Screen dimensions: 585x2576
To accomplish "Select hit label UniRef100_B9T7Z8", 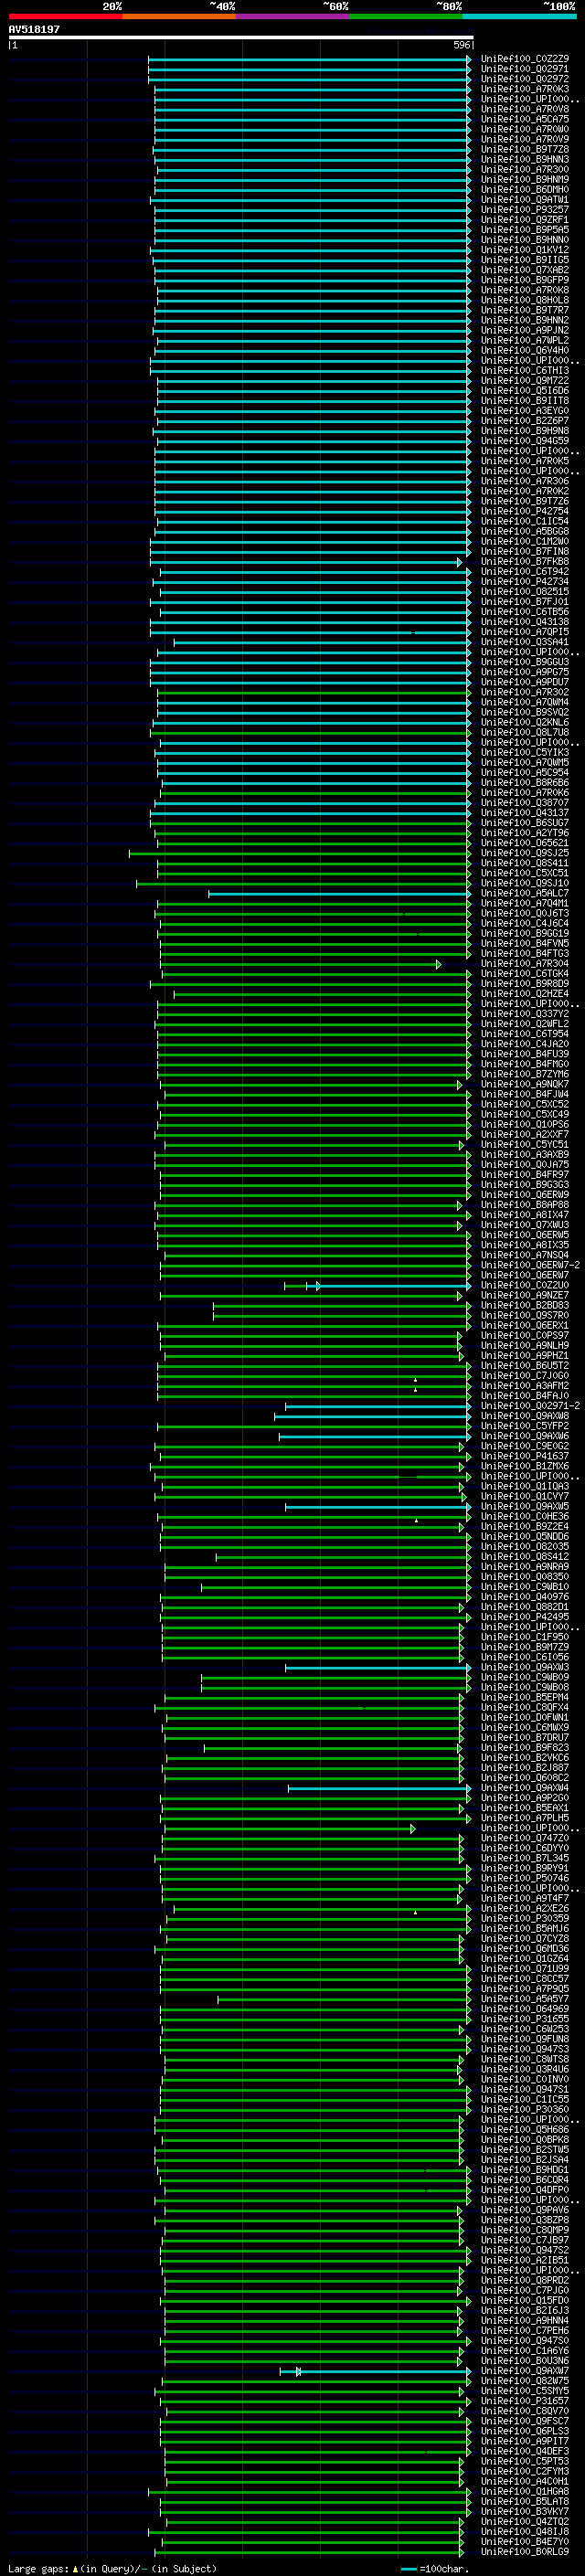I will [x=525, y=149].
